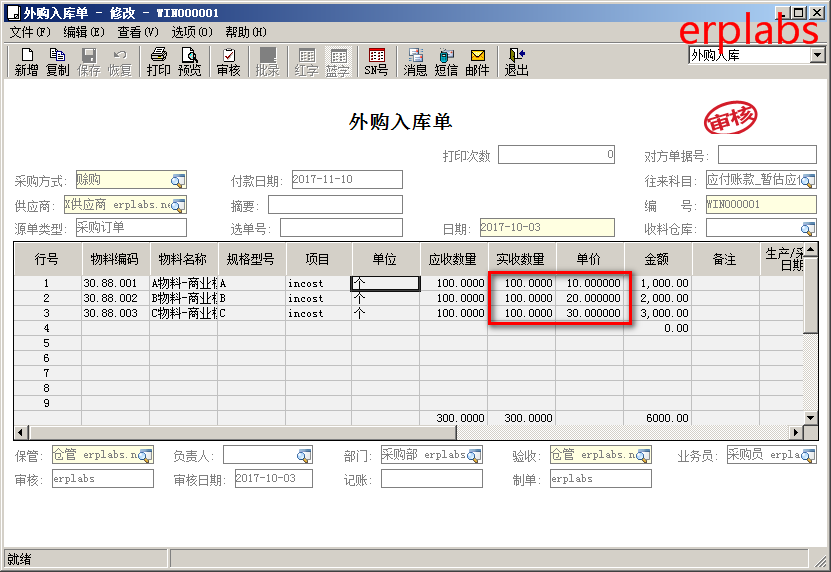Click the 付款日期 date field
Image resolution: width=831 pixels, height=572 pixels.
[347, 180]
